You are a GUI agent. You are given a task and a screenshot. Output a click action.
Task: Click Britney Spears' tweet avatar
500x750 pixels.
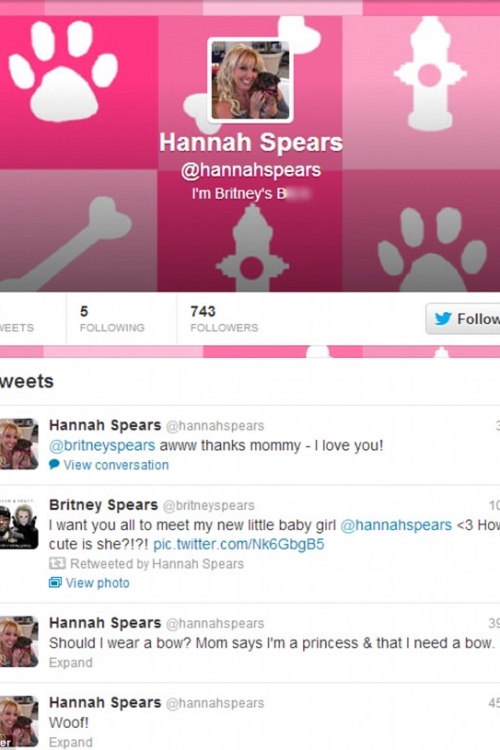[18, 523]
